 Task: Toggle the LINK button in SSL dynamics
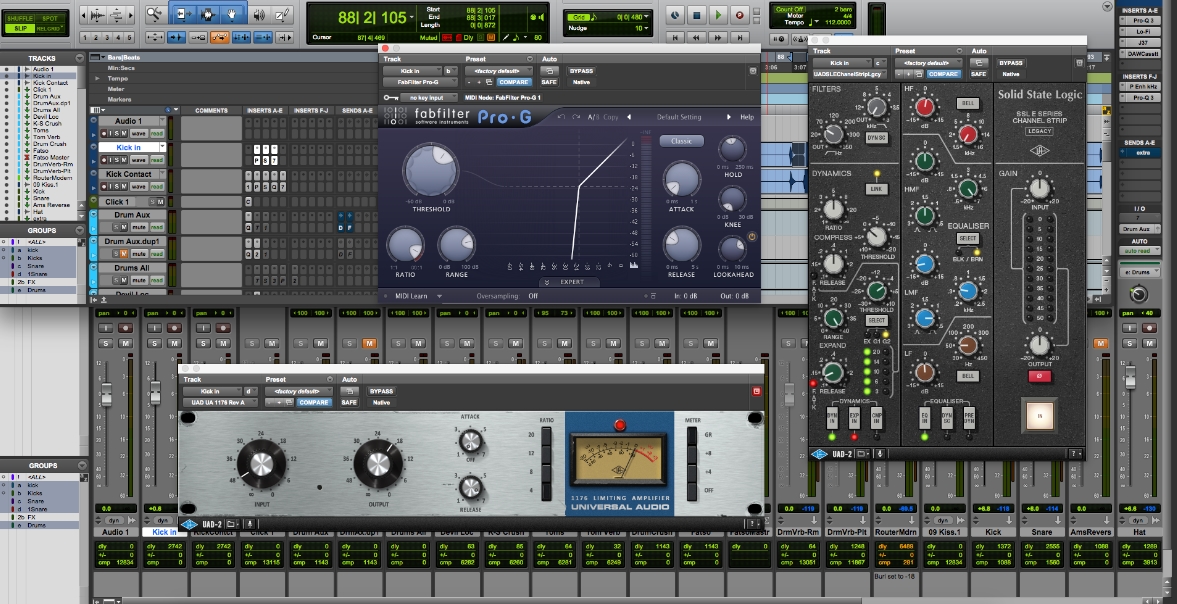point(876,190)
